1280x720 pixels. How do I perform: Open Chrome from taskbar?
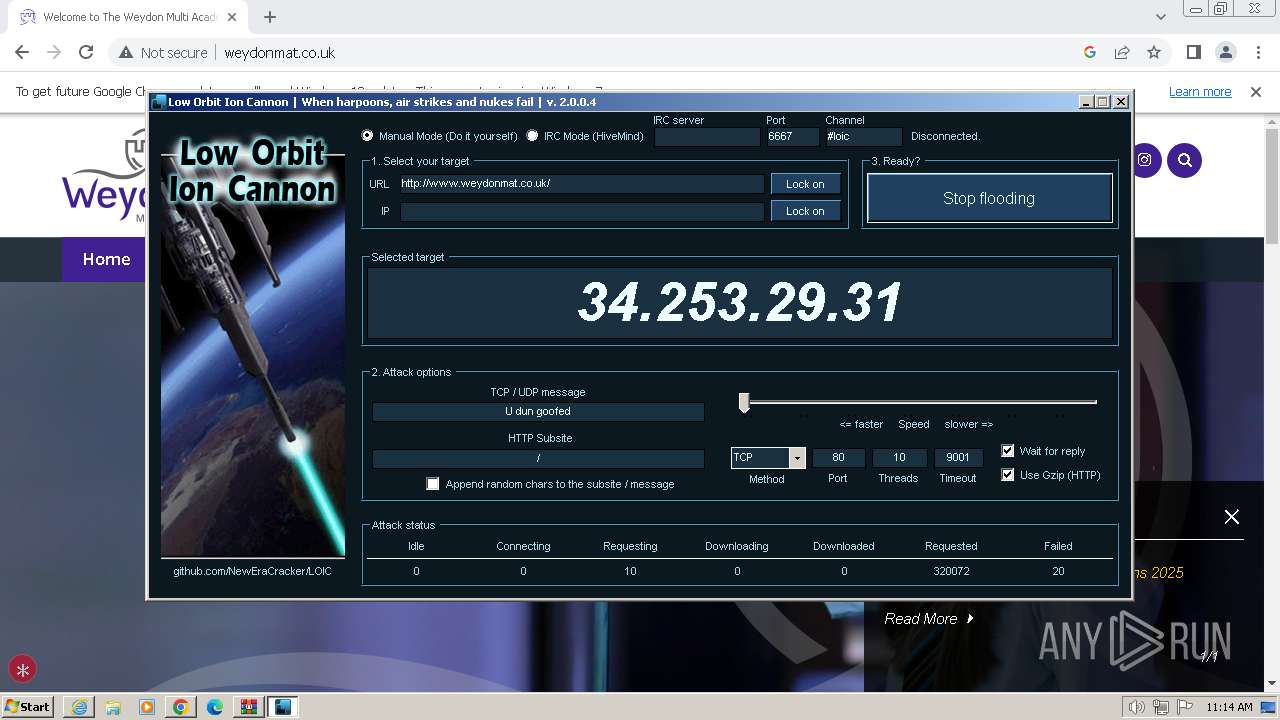pyautogui.click(x=180, y=707)
